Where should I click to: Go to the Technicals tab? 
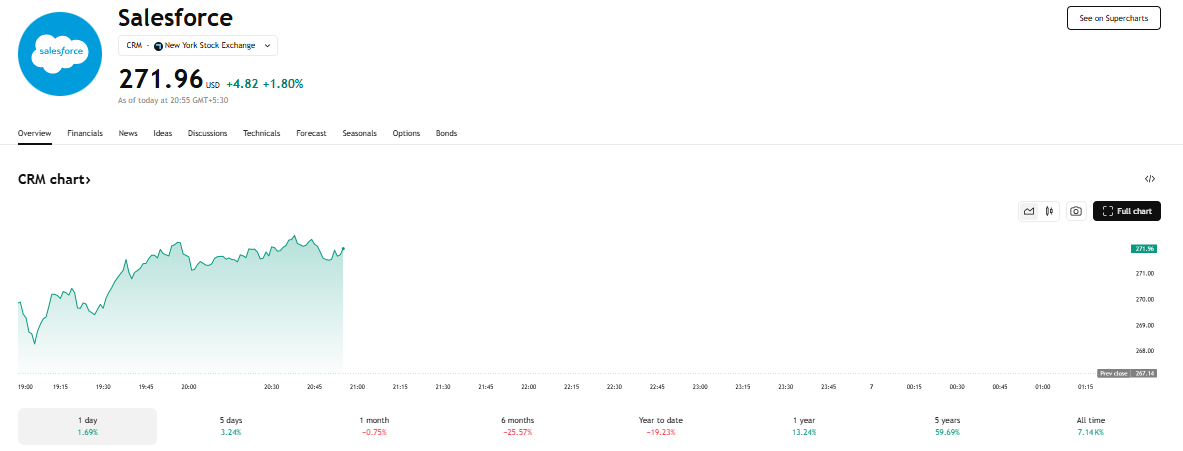tap(261, 133)
